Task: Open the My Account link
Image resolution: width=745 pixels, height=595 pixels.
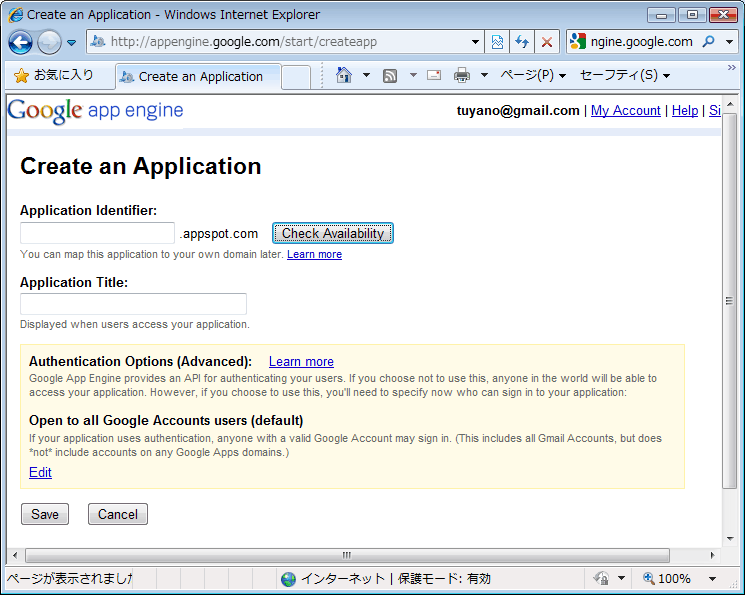Action: pos(625,111)
